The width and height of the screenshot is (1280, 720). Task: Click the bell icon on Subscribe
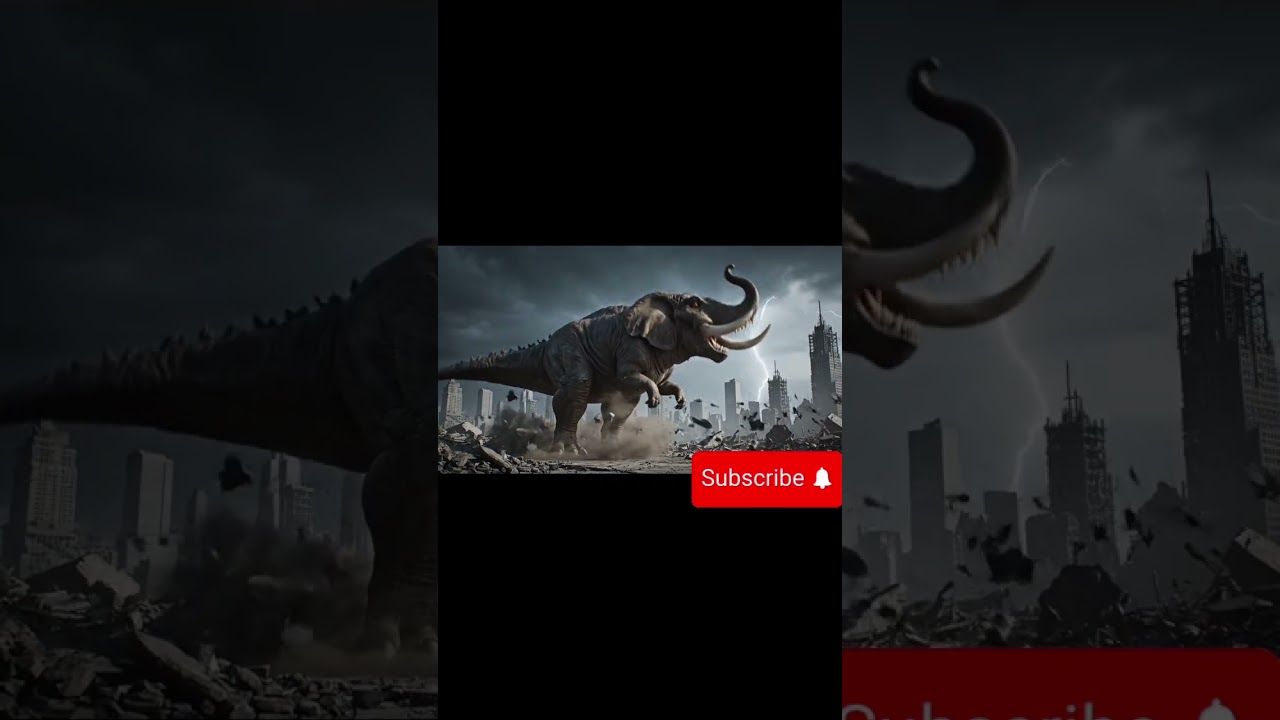822,478
